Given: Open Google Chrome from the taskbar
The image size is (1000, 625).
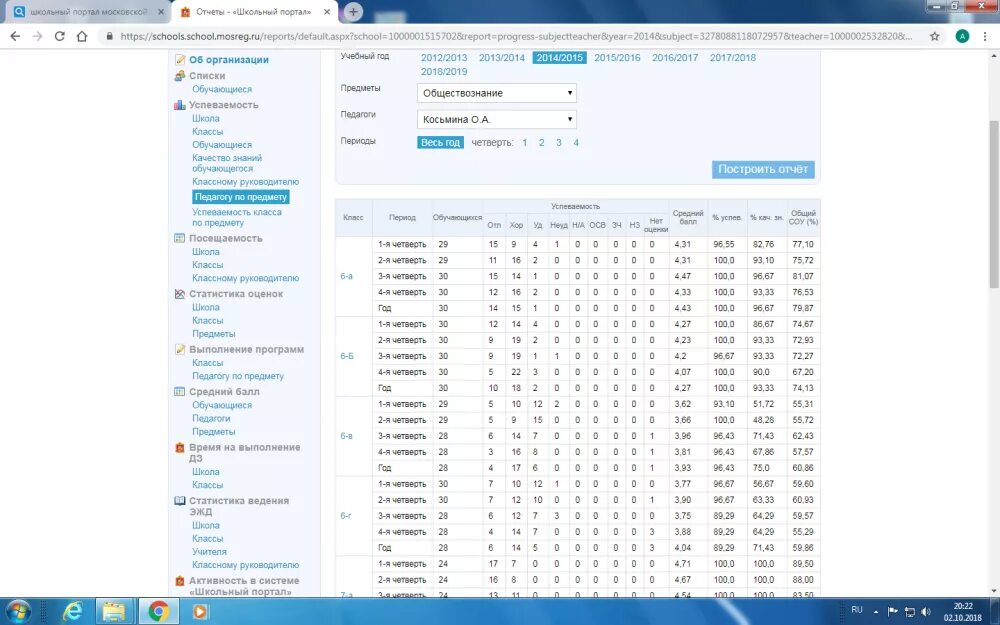Looking at the screenshot, I should pyautogui.click(x=158, y=612).
